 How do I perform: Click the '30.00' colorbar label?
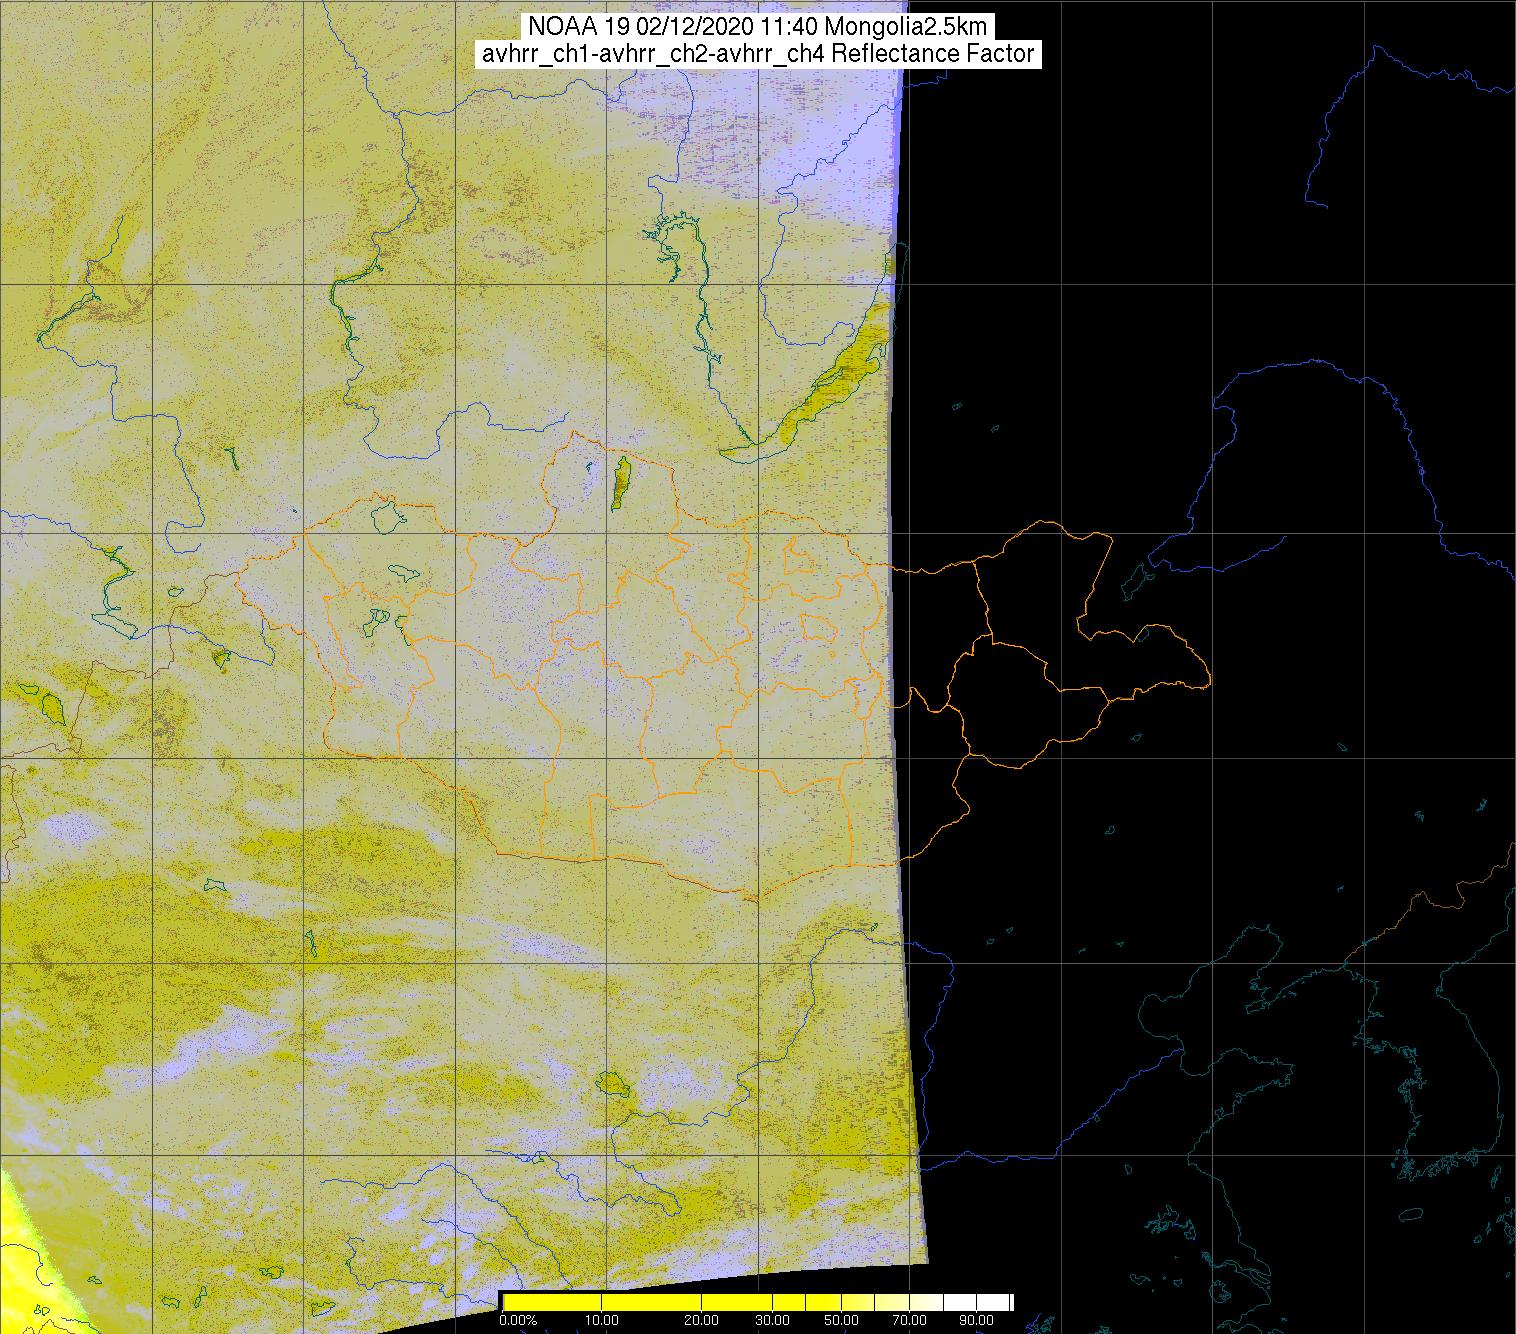773,1320
